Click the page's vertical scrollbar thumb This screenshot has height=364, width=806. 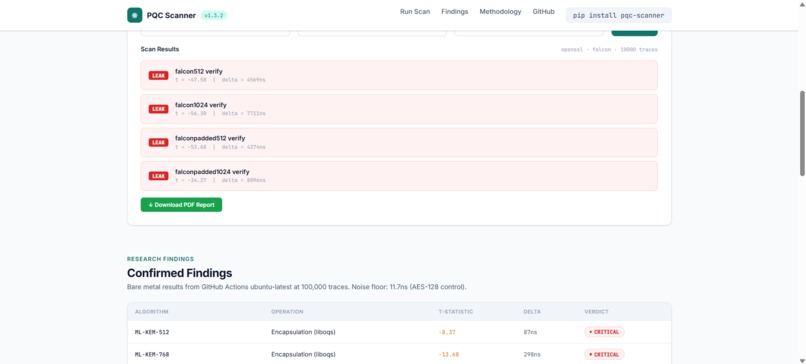tap(802, 134)
